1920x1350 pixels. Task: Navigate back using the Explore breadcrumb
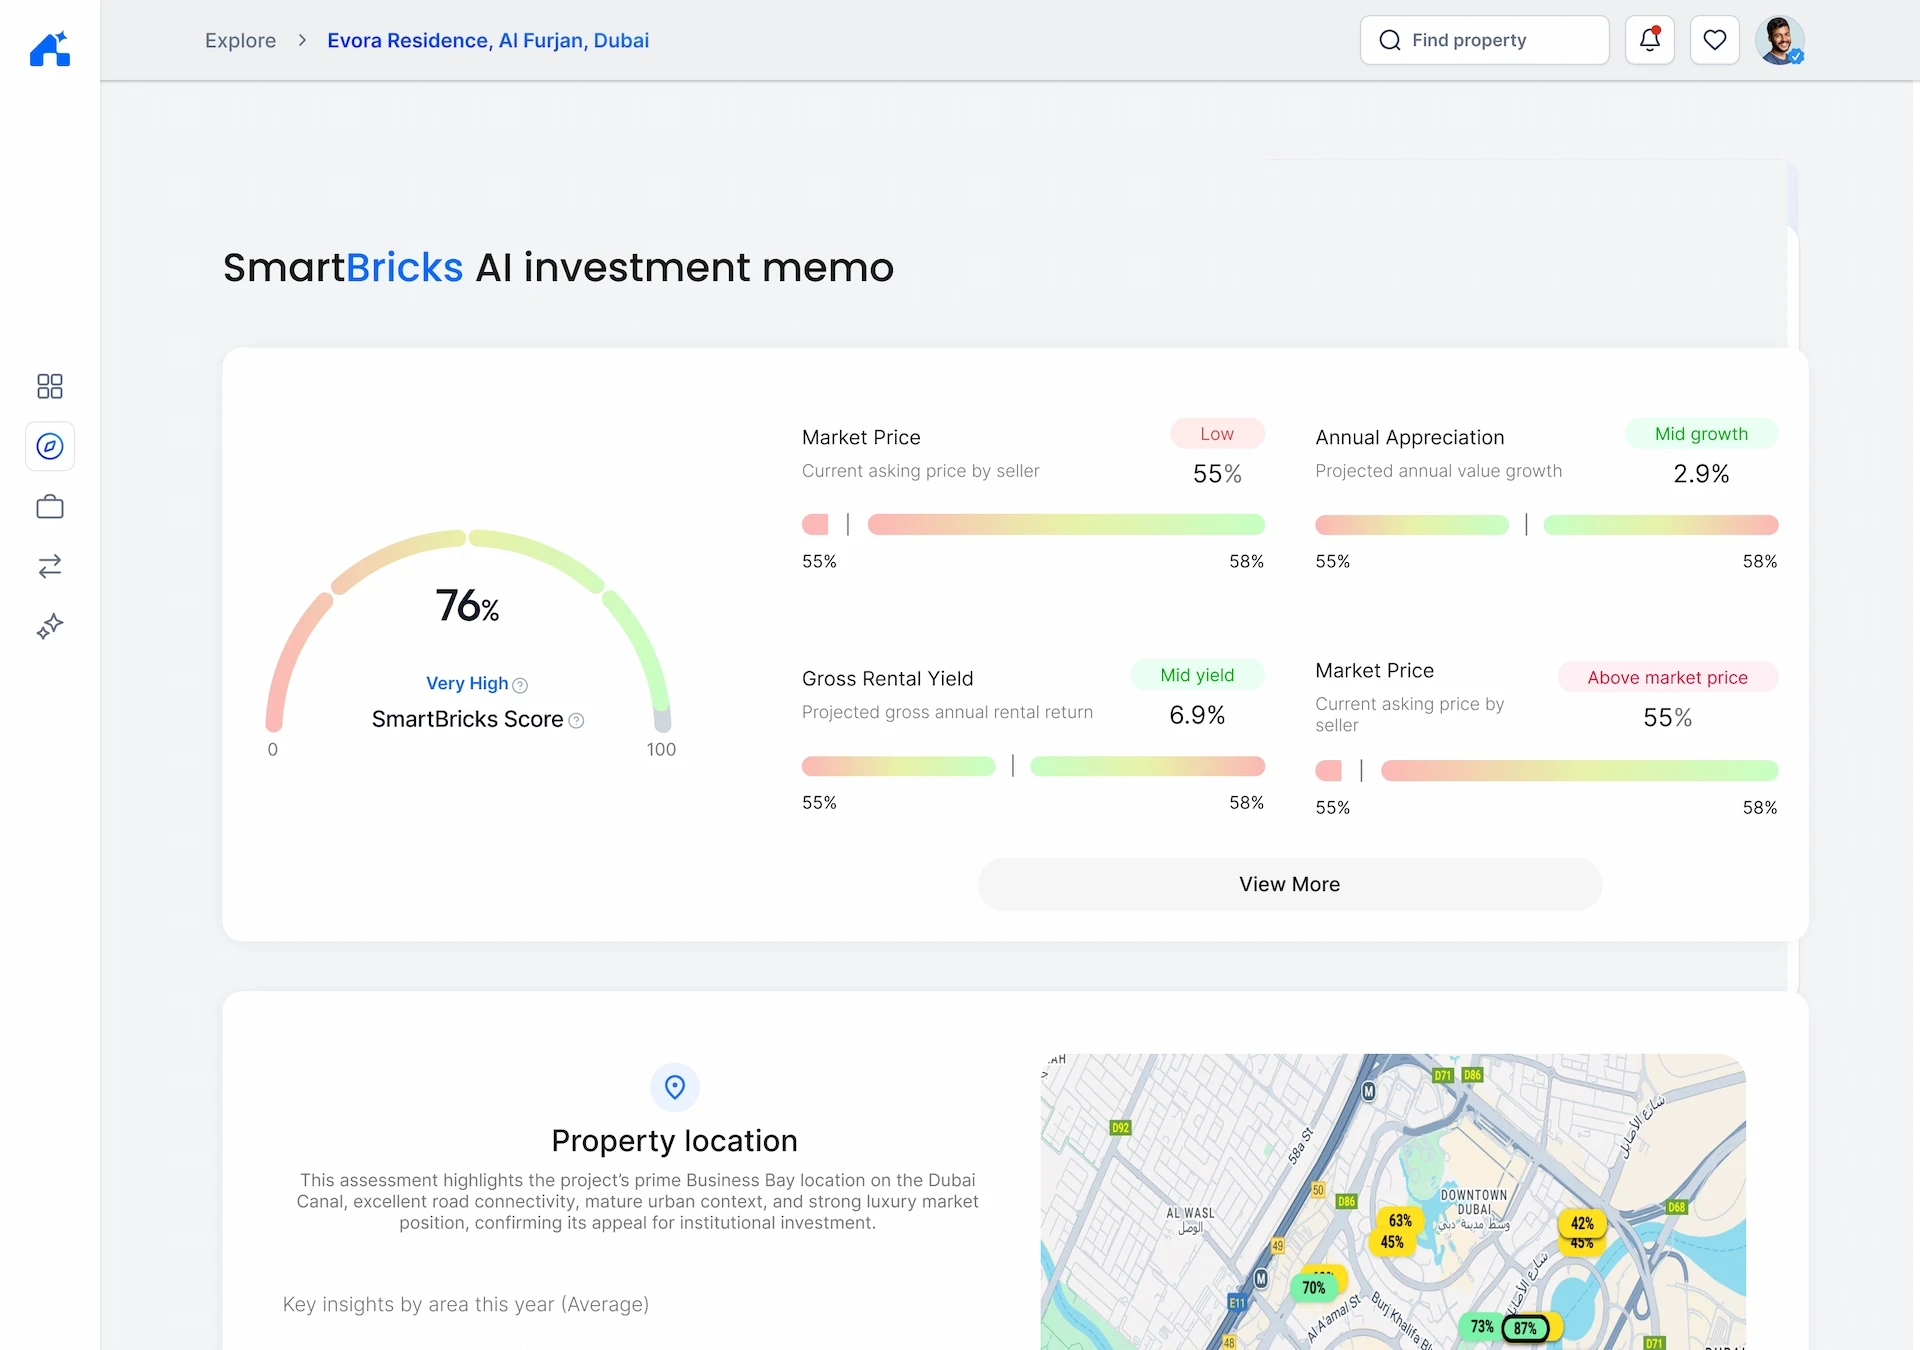[x=240, y=40]
